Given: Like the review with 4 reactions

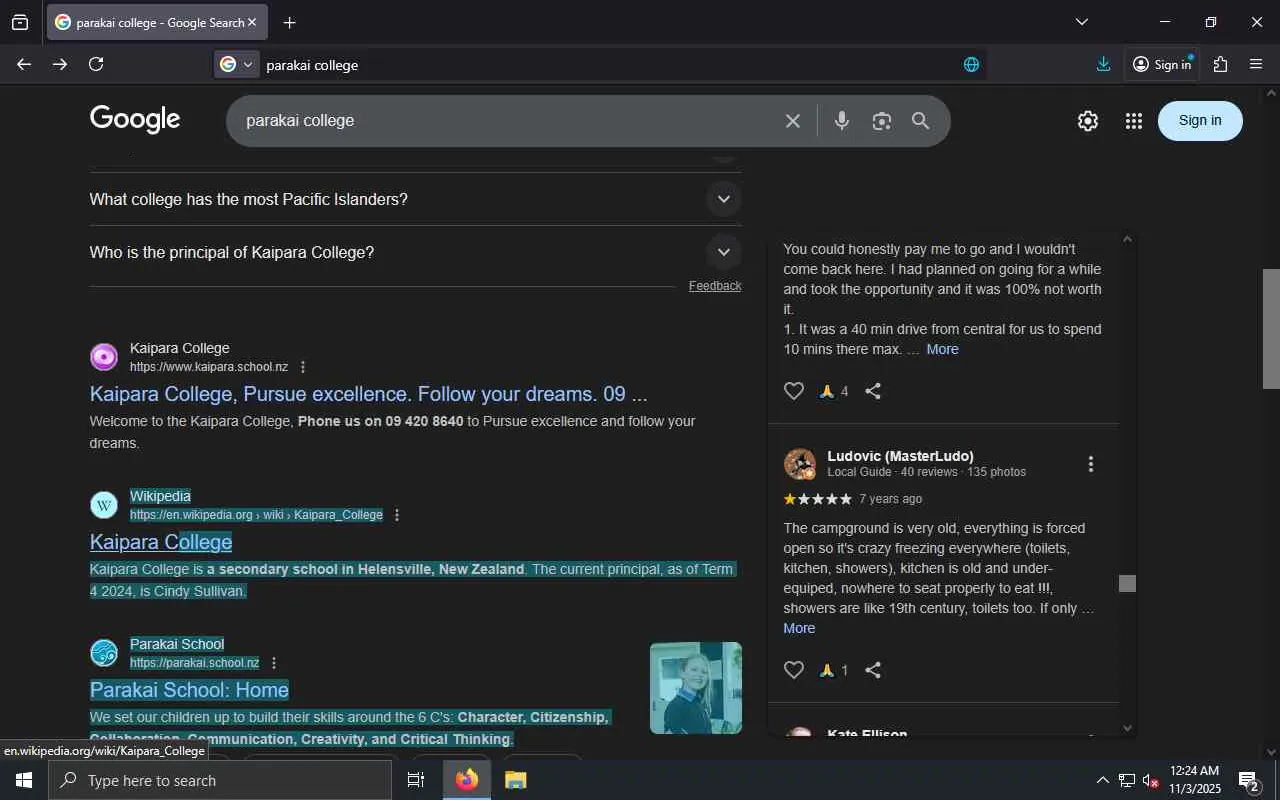Looking at the screenshot, I should click(794, 391).
